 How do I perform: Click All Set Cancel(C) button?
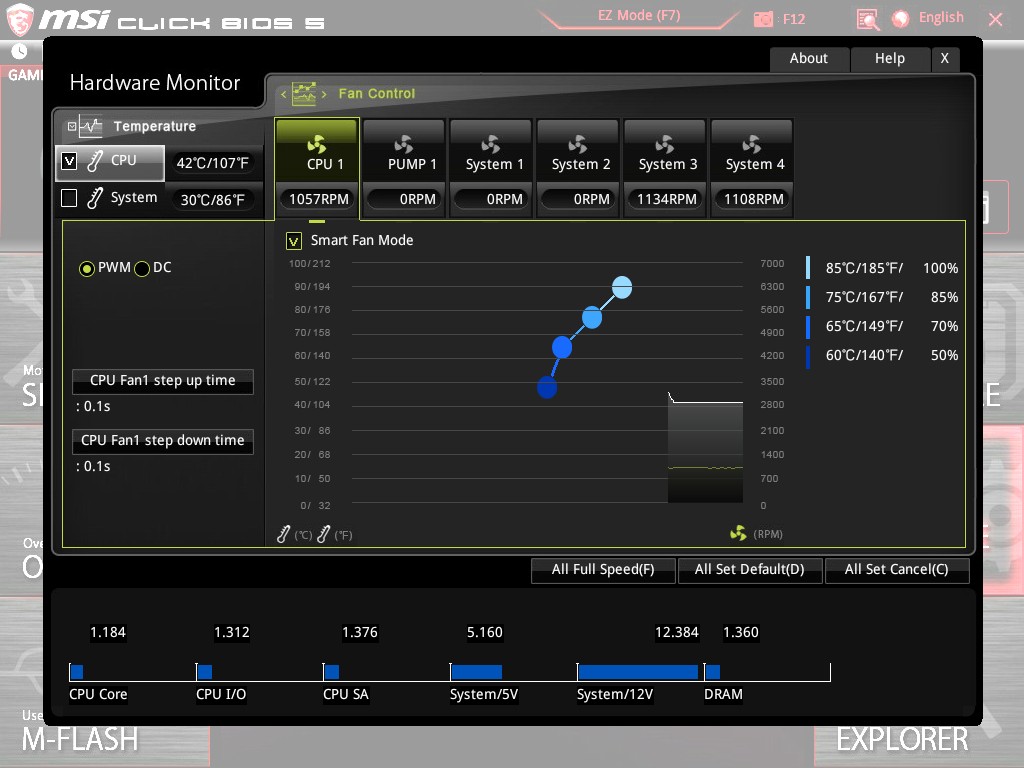897,569
